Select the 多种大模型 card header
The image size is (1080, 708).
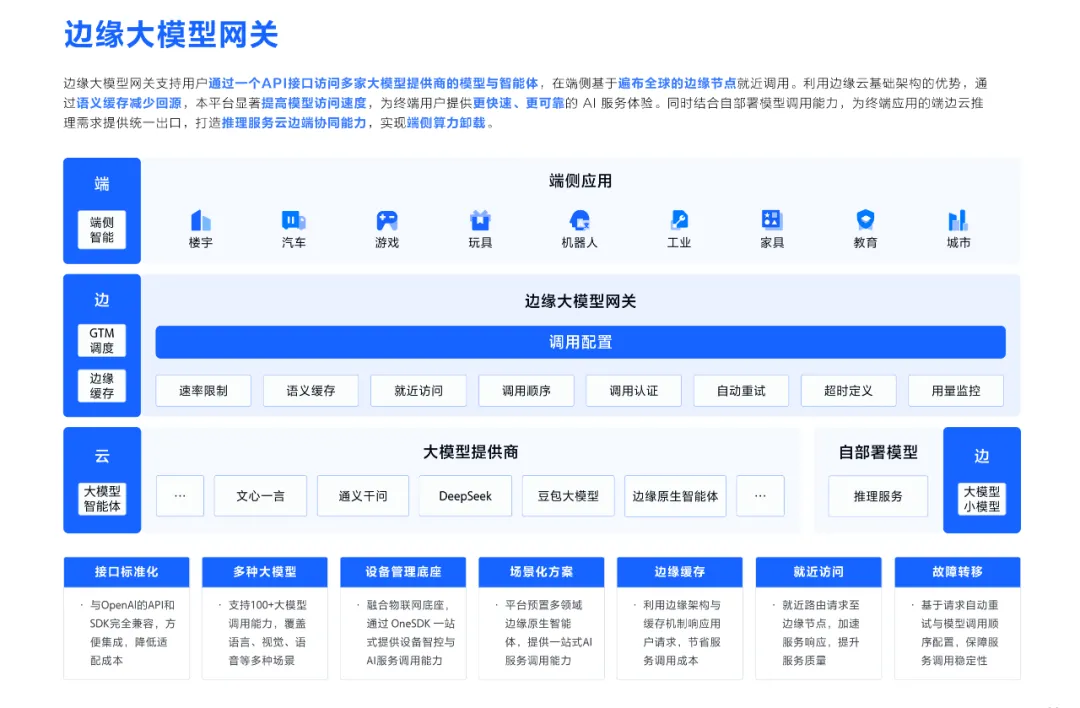[x=264, y=572]
